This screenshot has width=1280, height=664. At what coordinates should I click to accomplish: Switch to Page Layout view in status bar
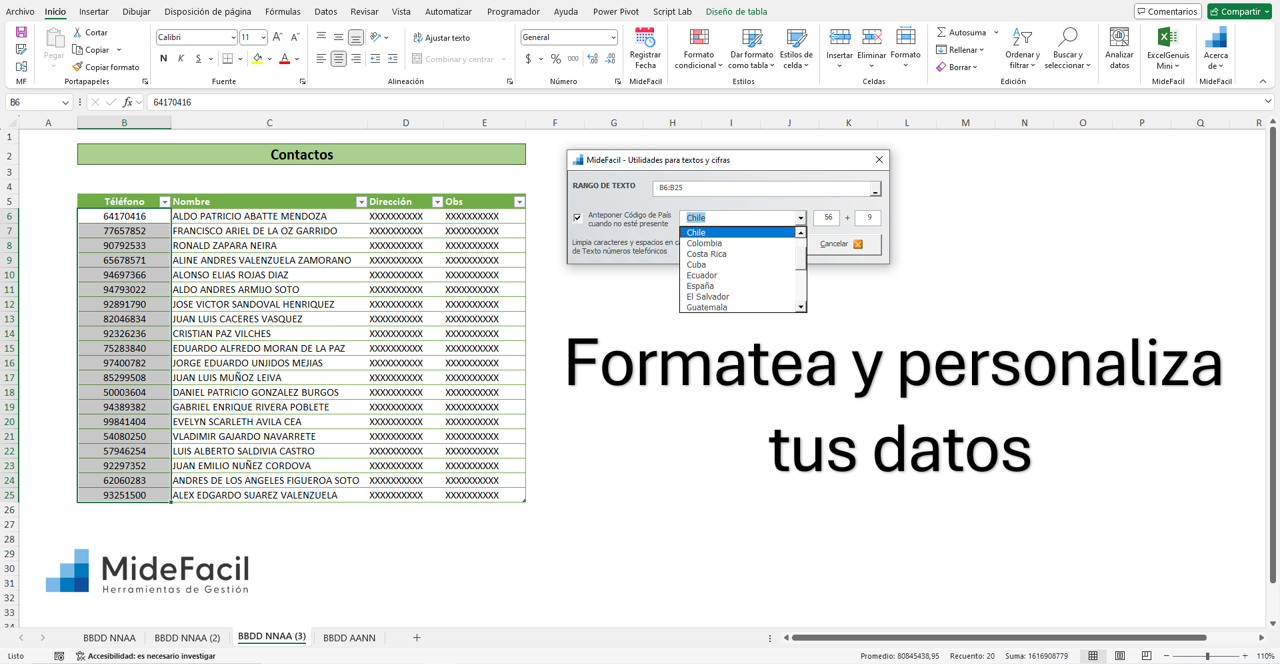(x=1120, y=656)
